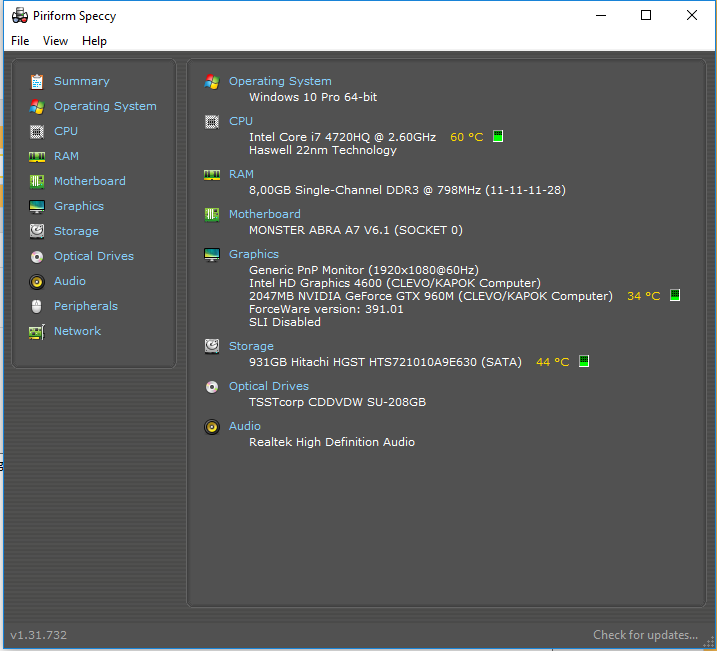
Task: Click the RAM icon in summary panel
Action: (x=212, y=175)
